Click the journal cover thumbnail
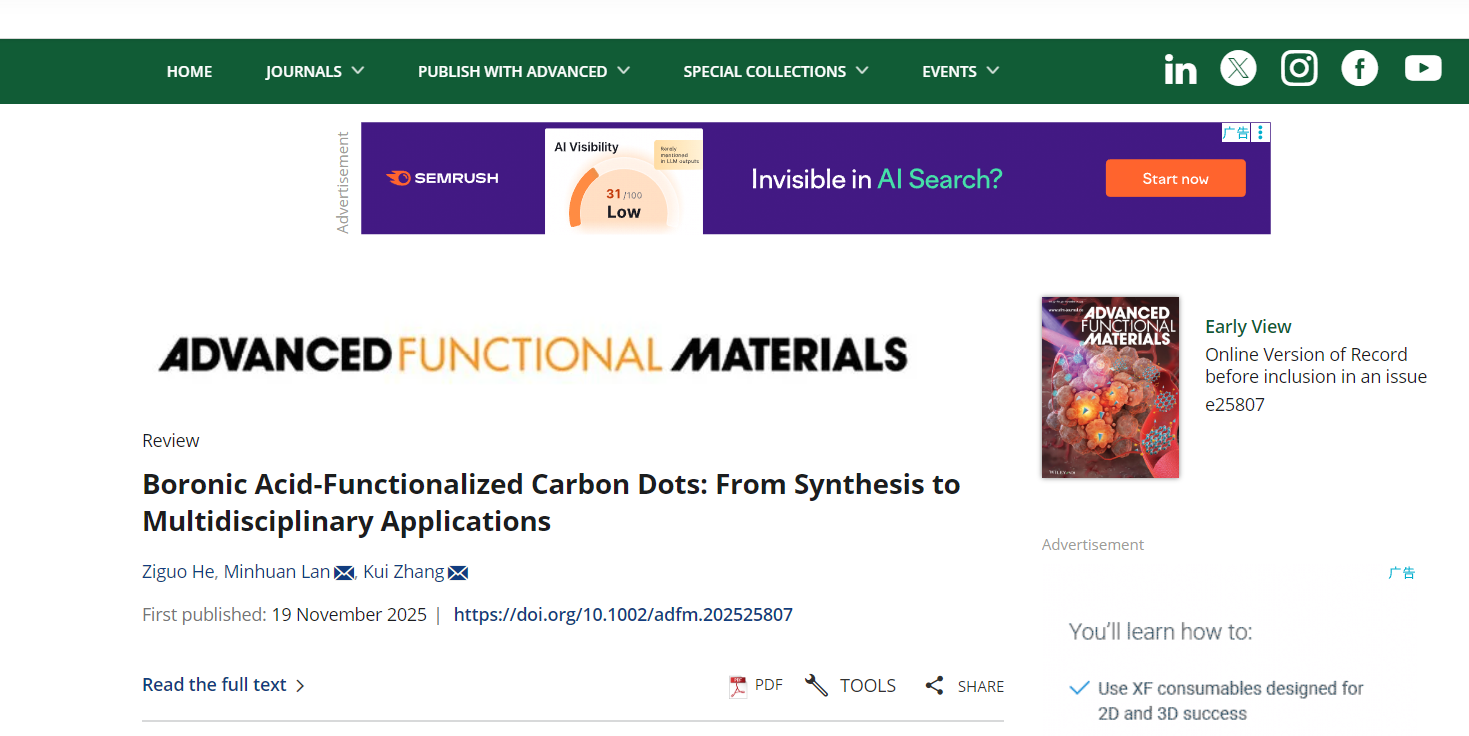This screenshot has width=1469, height=736. 1110,387
